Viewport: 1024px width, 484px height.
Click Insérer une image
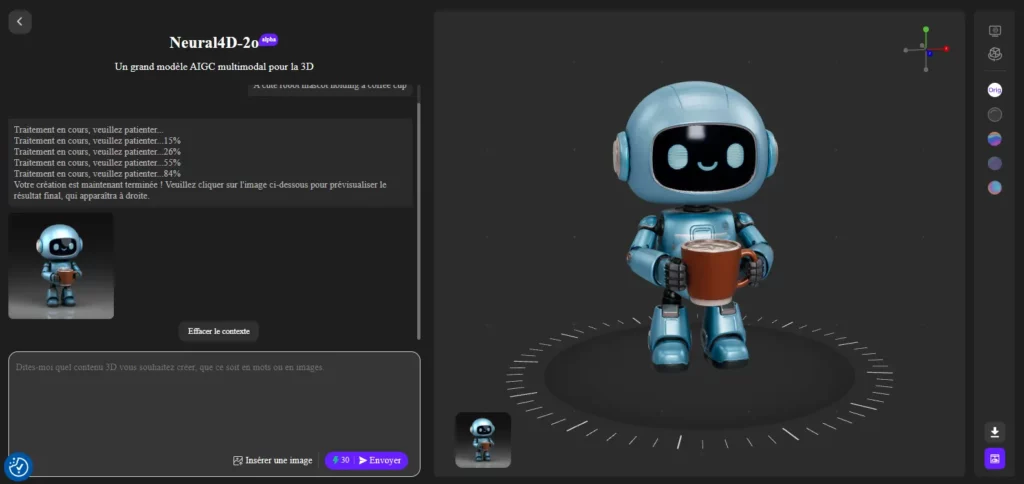tap(273, 460)
